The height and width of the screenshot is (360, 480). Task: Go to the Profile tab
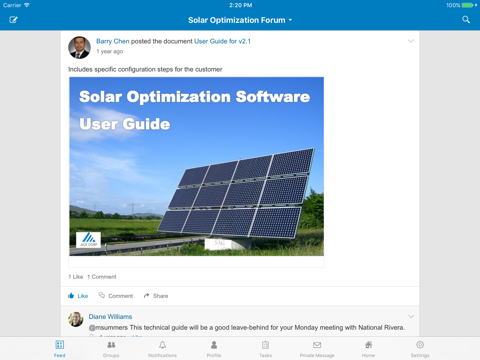(x=214, y=349)
